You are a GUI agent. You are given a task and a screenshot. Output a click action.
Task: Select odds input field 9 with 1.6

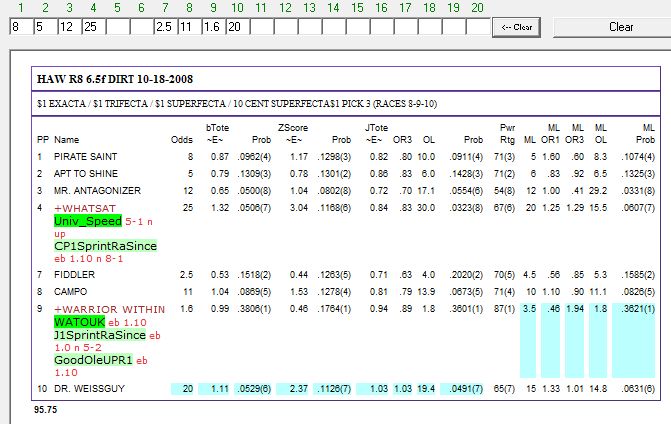click(214, 27)
